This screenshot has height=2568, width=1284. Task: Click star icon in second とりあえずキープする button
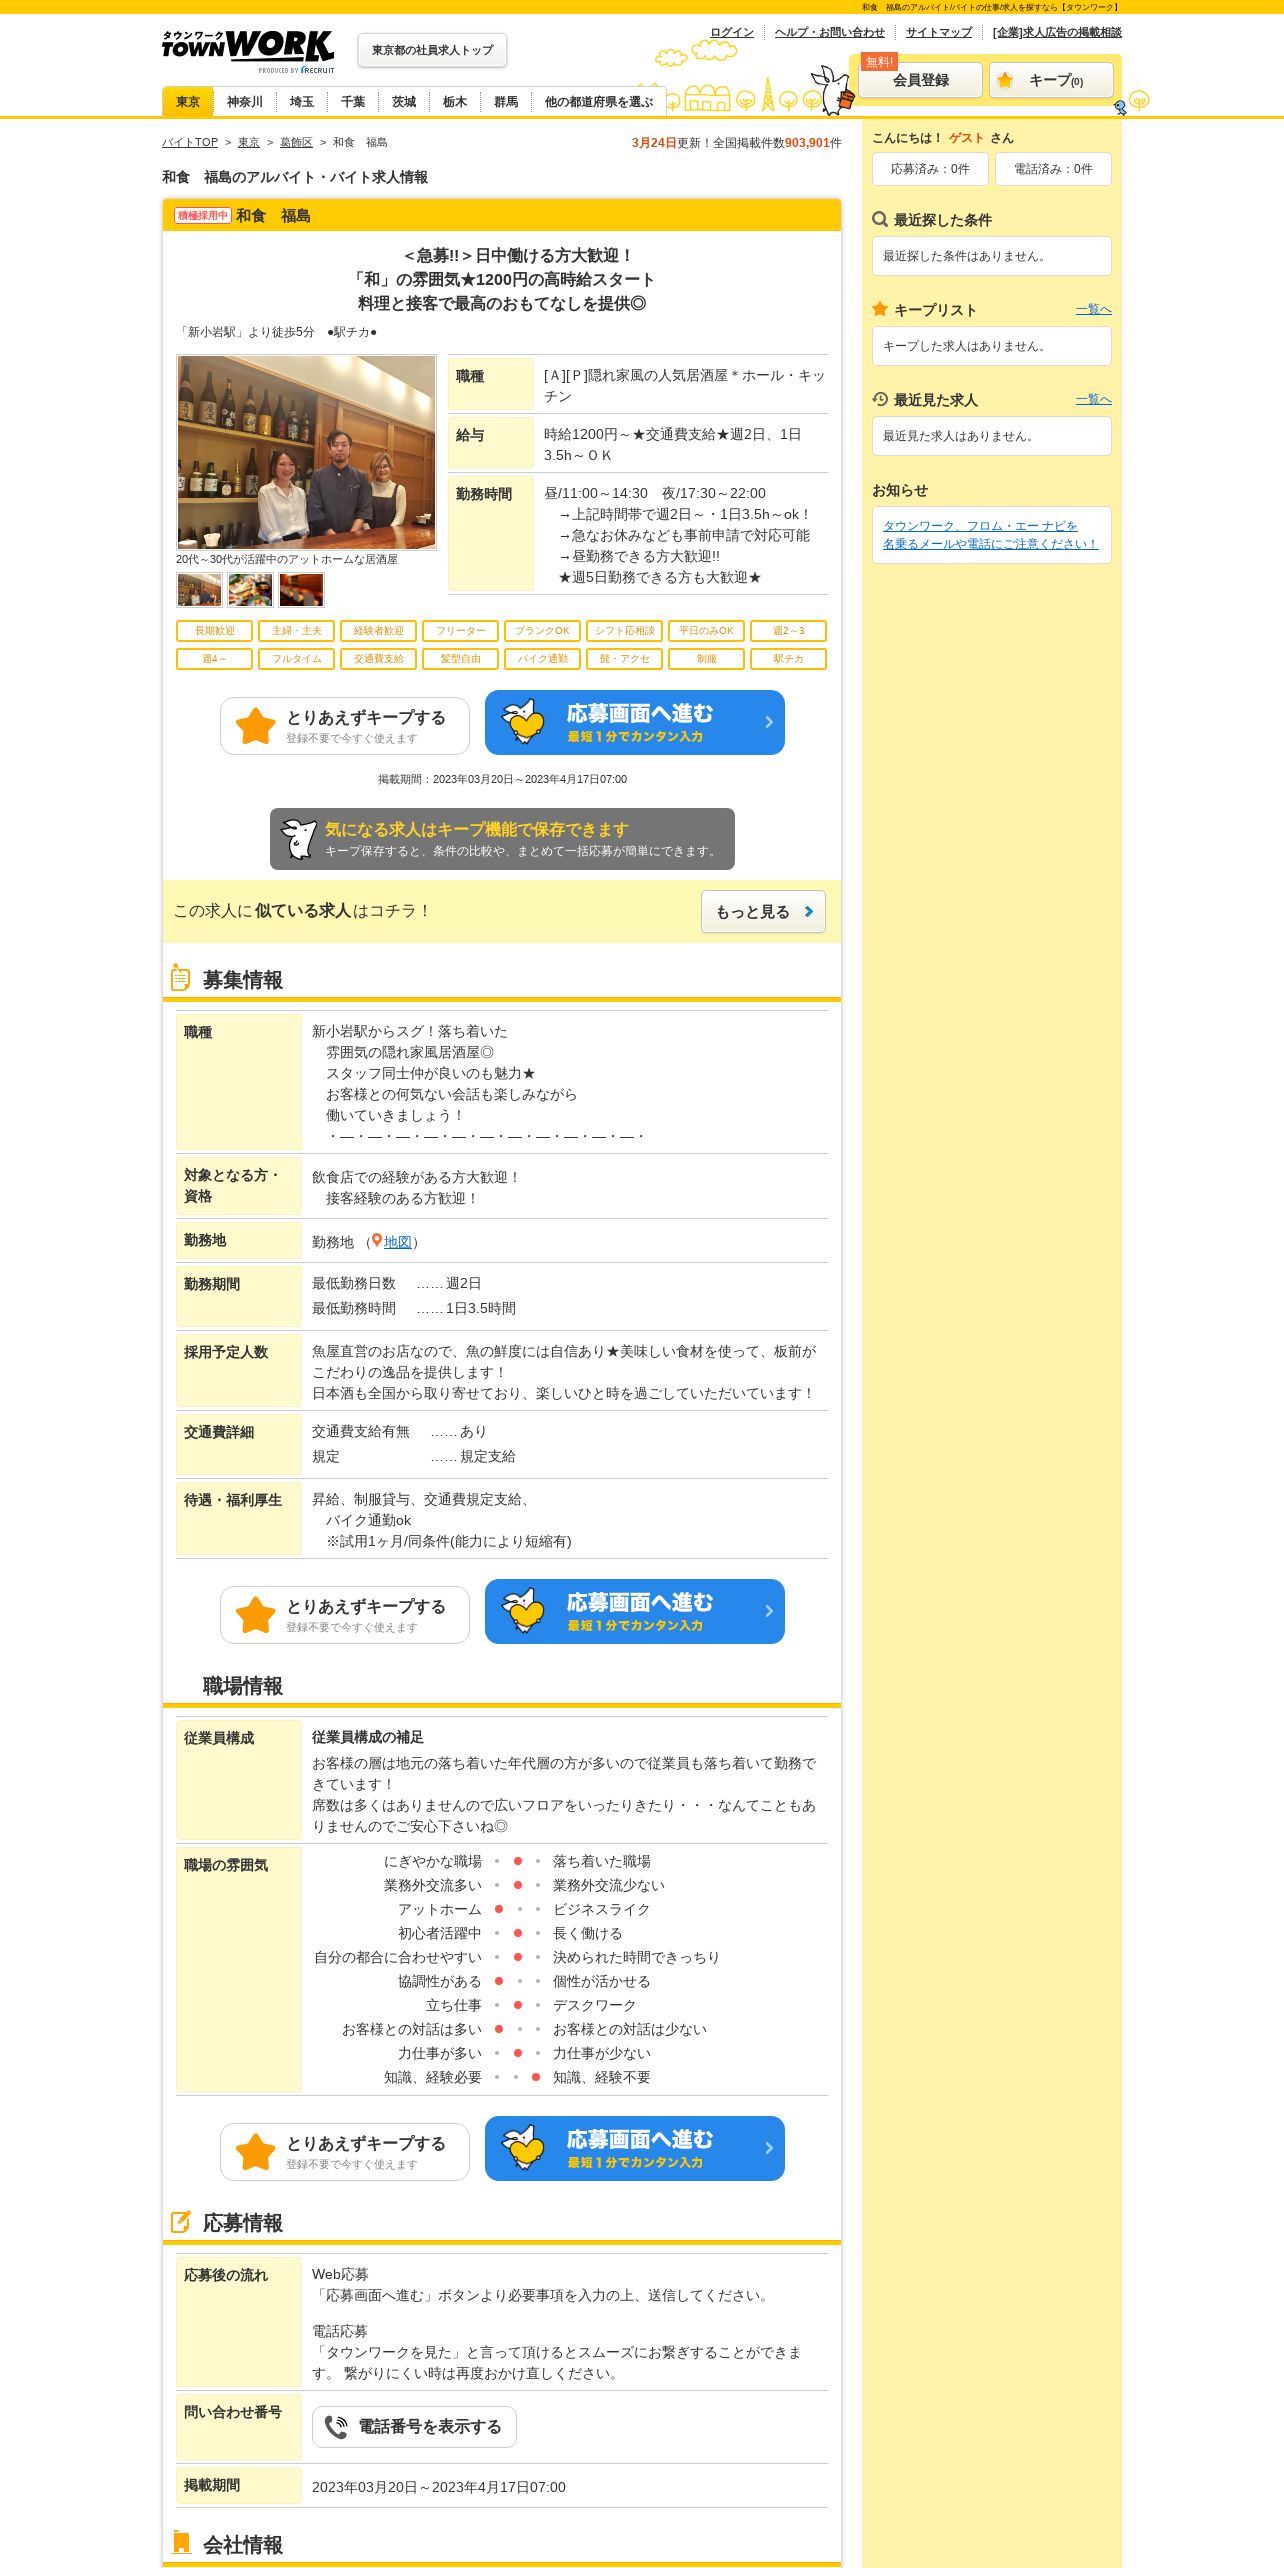pyautogui.click(x=256, y=1615)
